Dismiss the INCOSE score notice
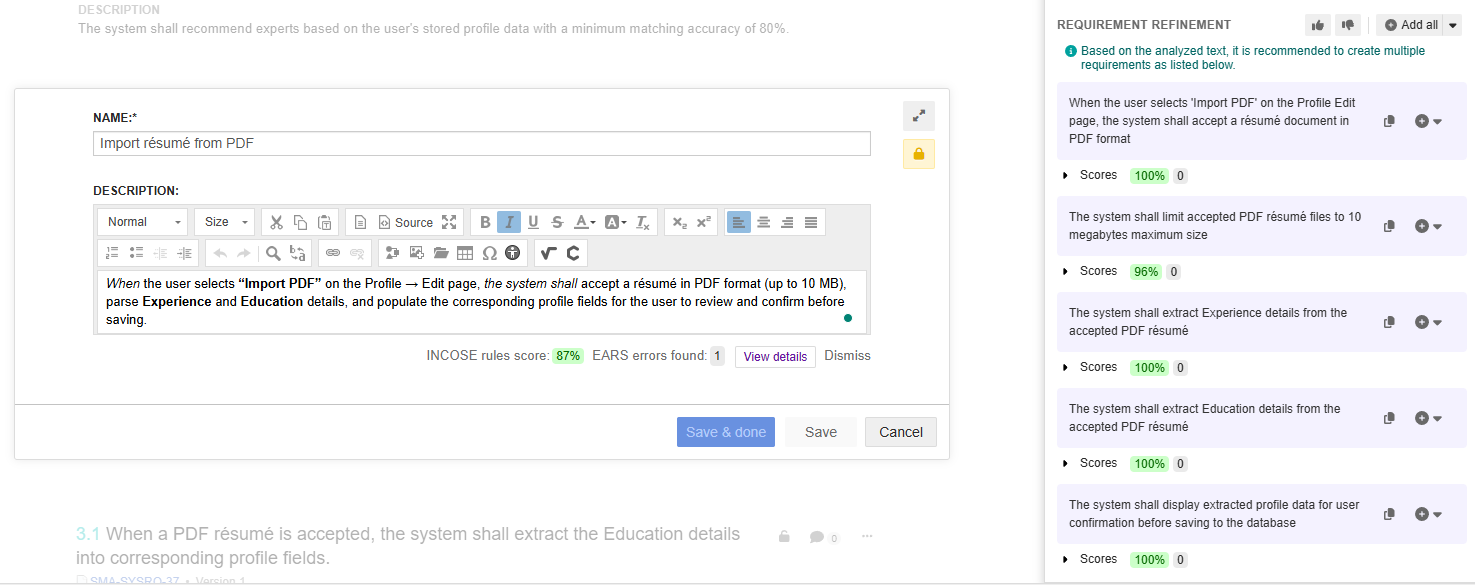1475x585 pixels. pos(847,356)
